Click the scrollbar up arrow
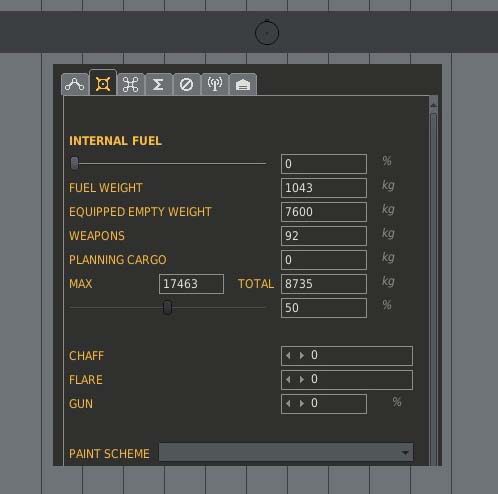The image size is (498, 494). click(x=433, y=105)
